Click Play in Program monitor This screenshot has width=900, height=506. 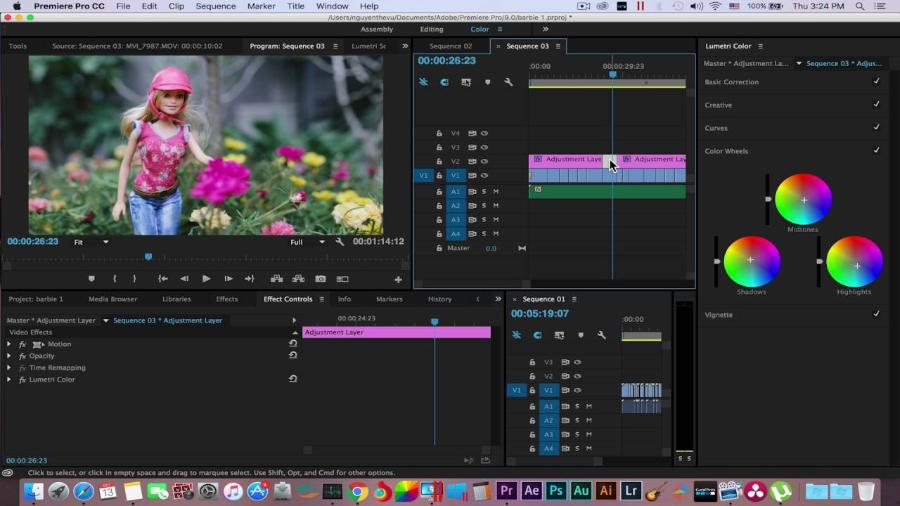[206, 279]
